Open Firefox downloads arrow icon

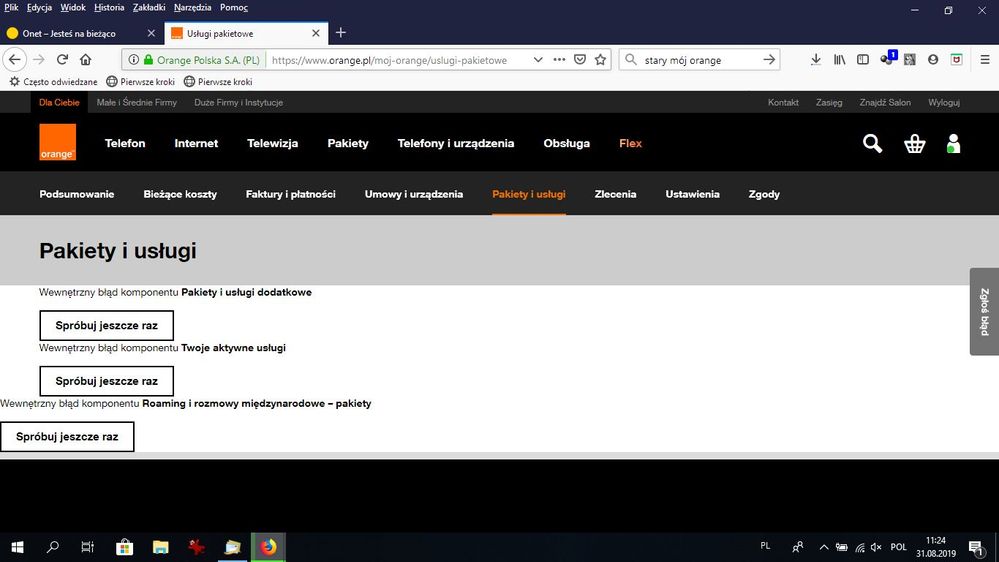click(x=816, y=60)
